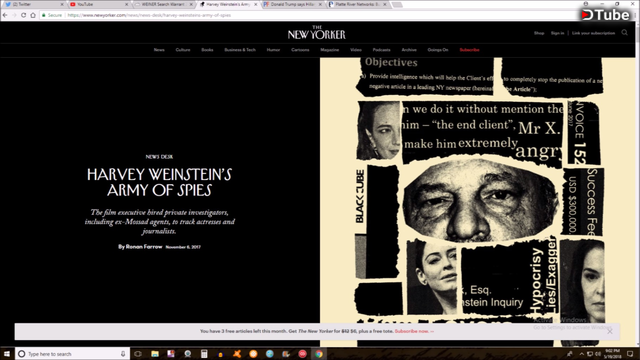Open the Podcasts section
Viewport: 640px width, 360px height.
pos(382,50)
